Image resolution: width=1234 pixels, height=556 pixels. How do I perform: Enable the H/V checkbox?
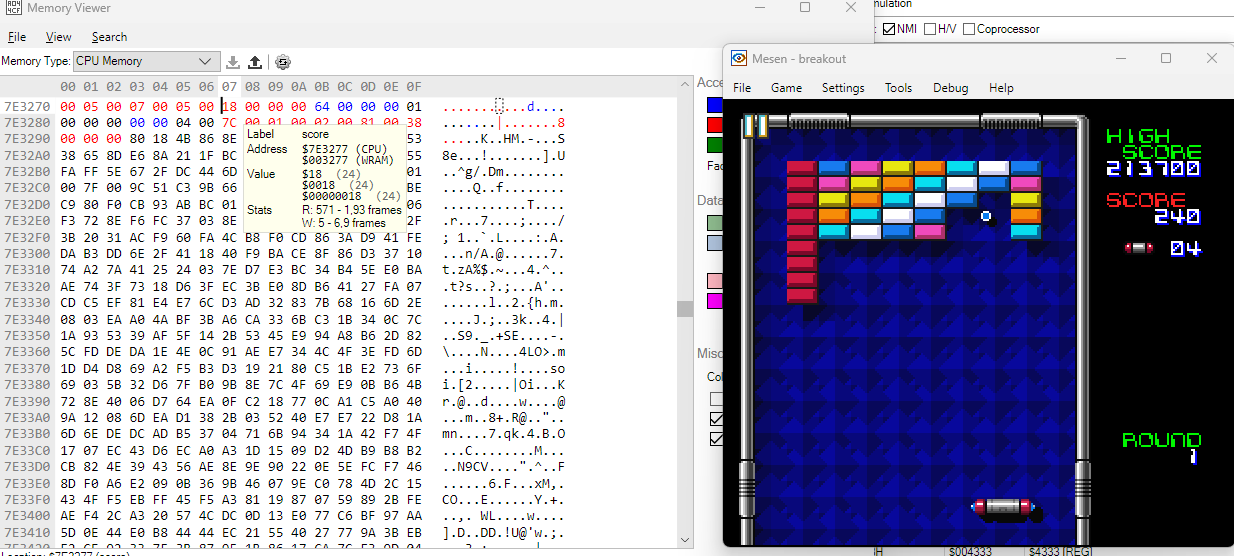(x=931, y=29)
